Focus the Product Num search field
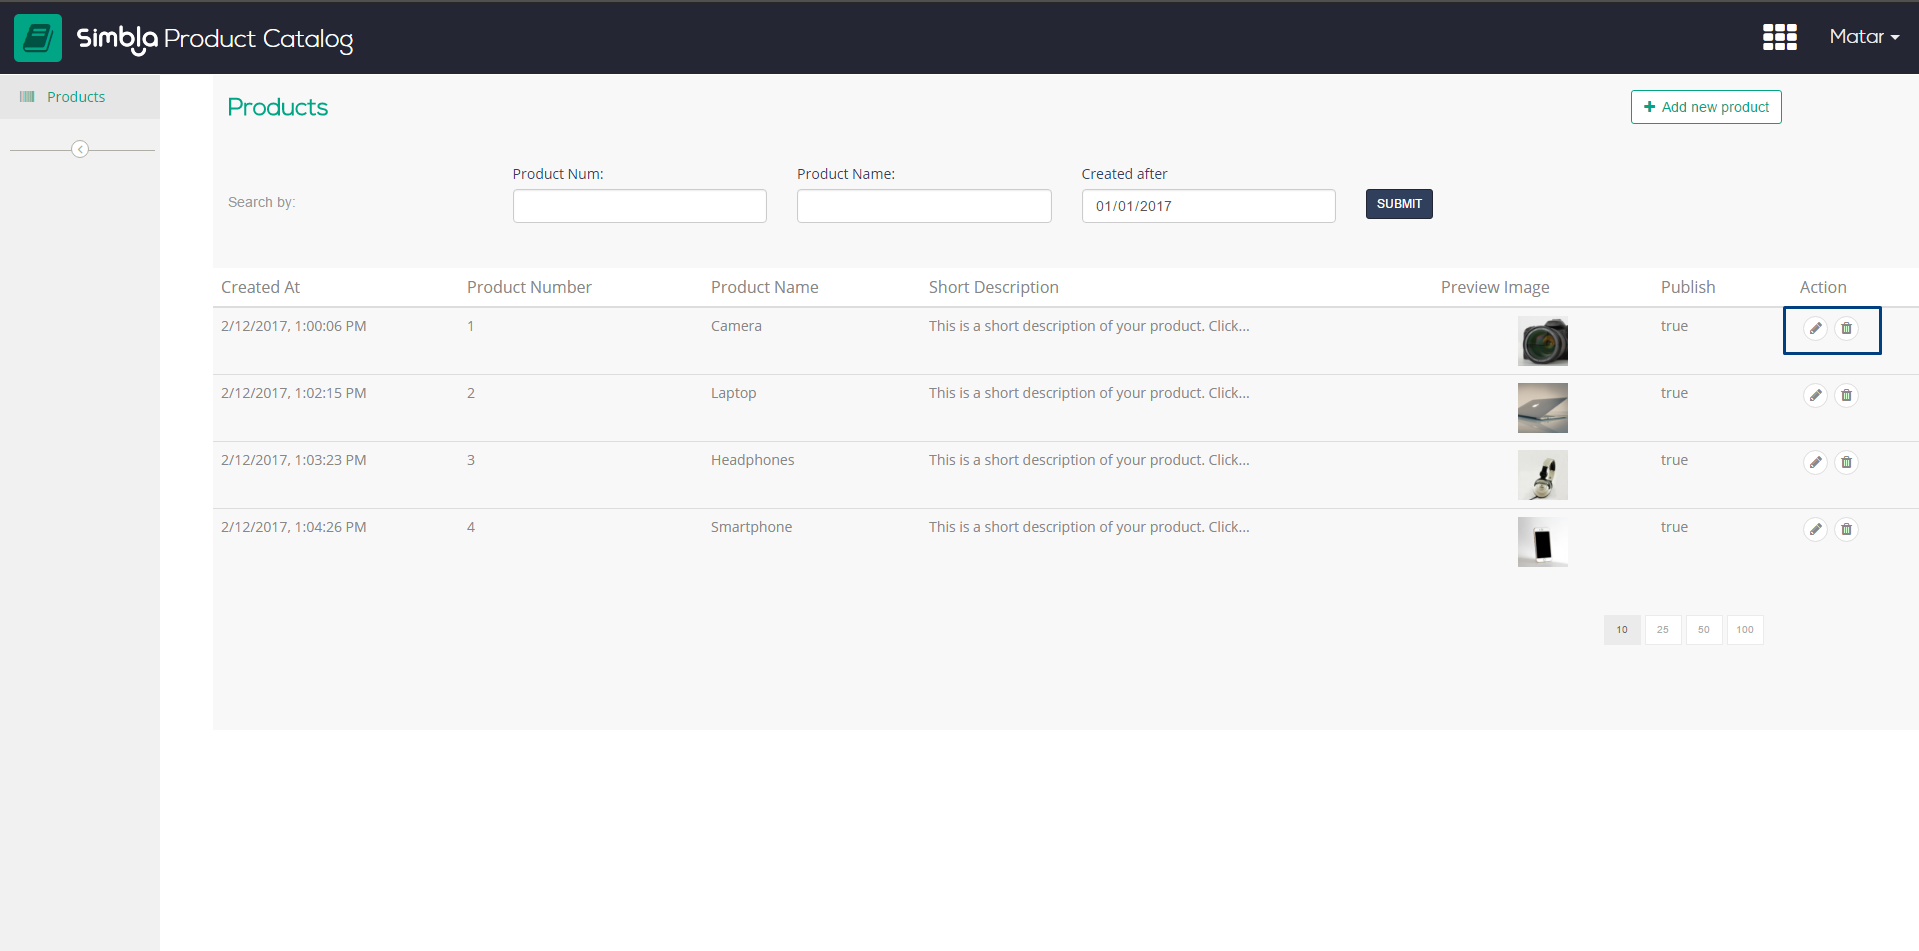This screenshot has height=951, width=1919. (x=640, y=206)
